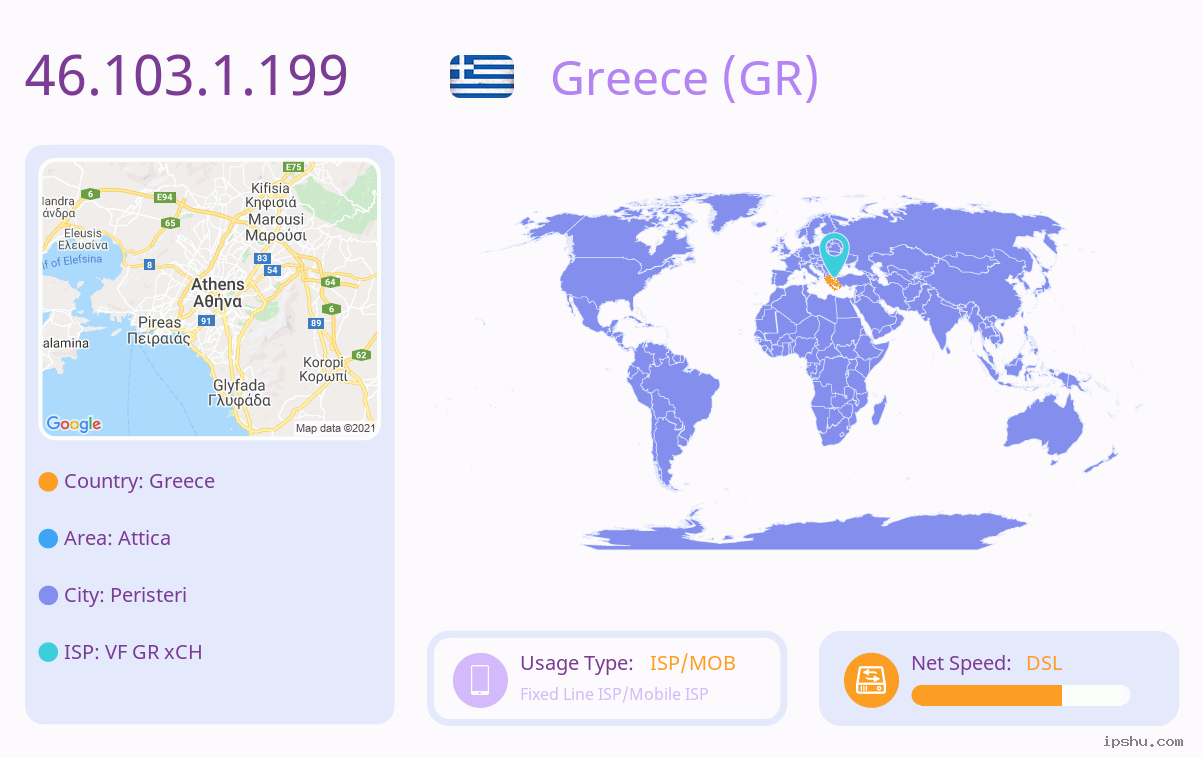The image size is (1203, 758).
Task: Click the teal ISP bullet dot
Action: pyautogui.click(x=48, y=653)
